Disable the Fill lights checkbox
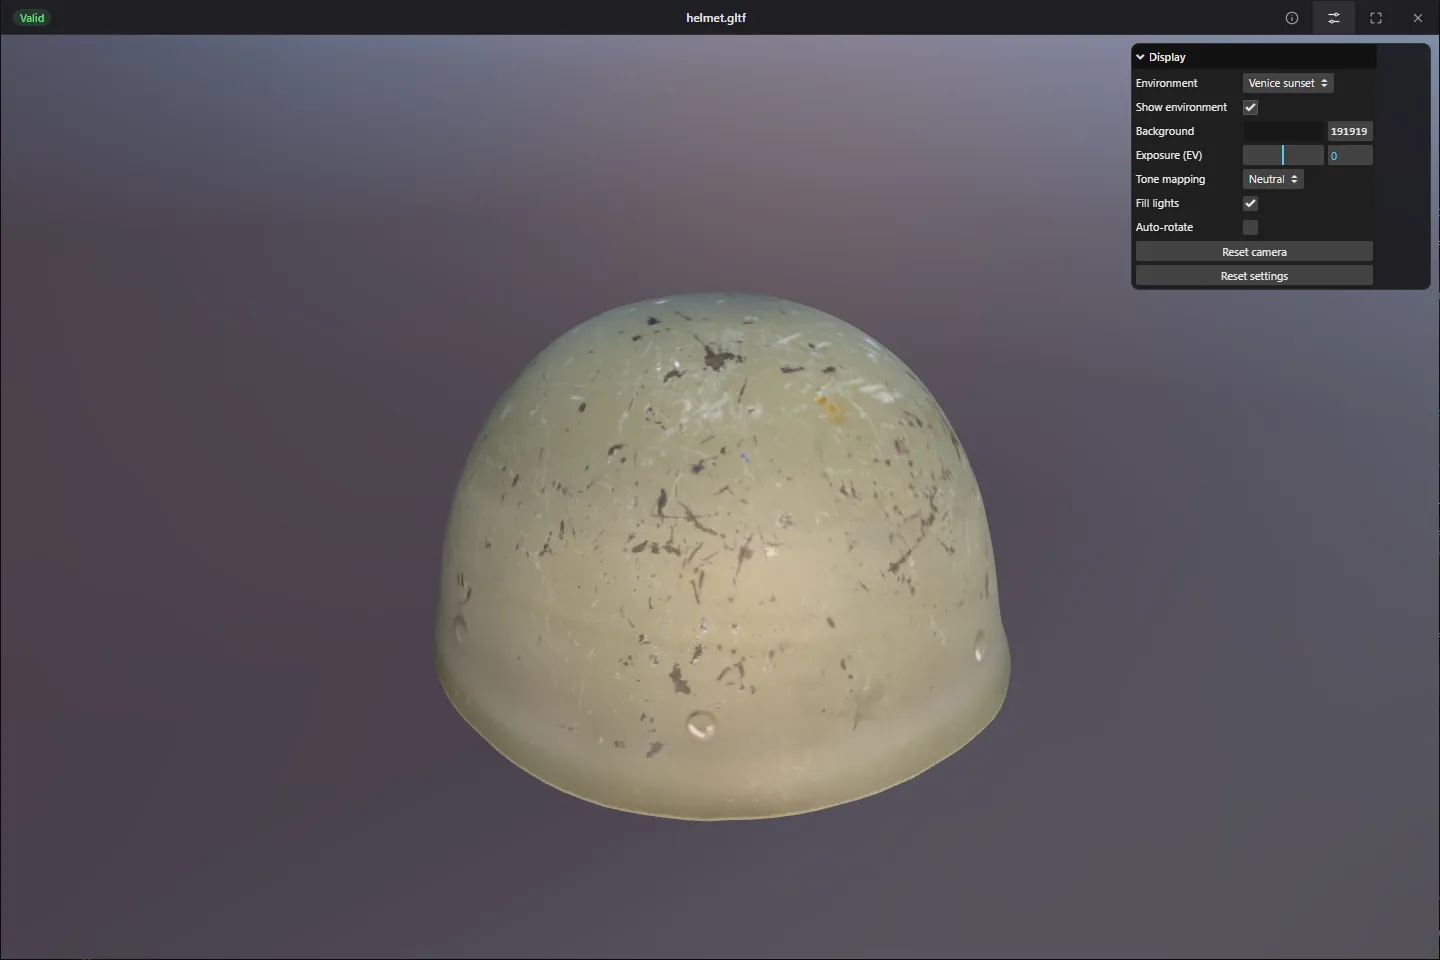The width and height of the screenshot is (1440, 960). [x=1250, y=203]
